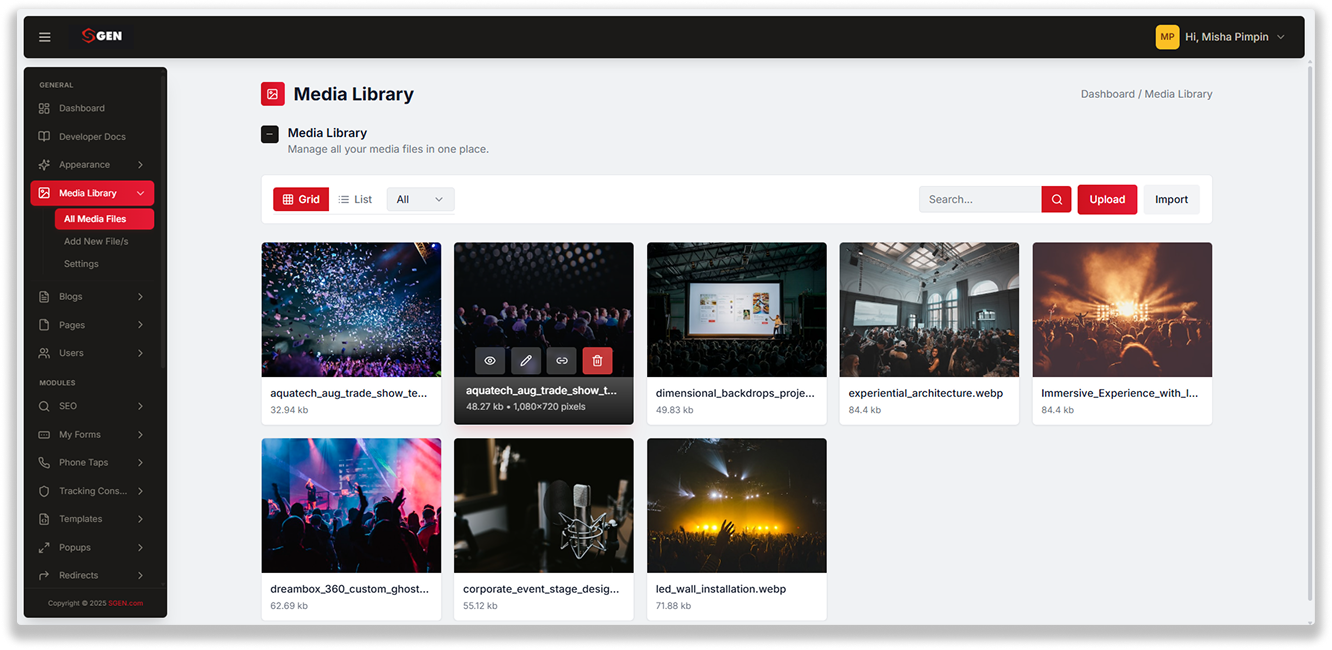Click the MP user avatar badge
Screen dimensions: 1332x650
(1167, 37)
